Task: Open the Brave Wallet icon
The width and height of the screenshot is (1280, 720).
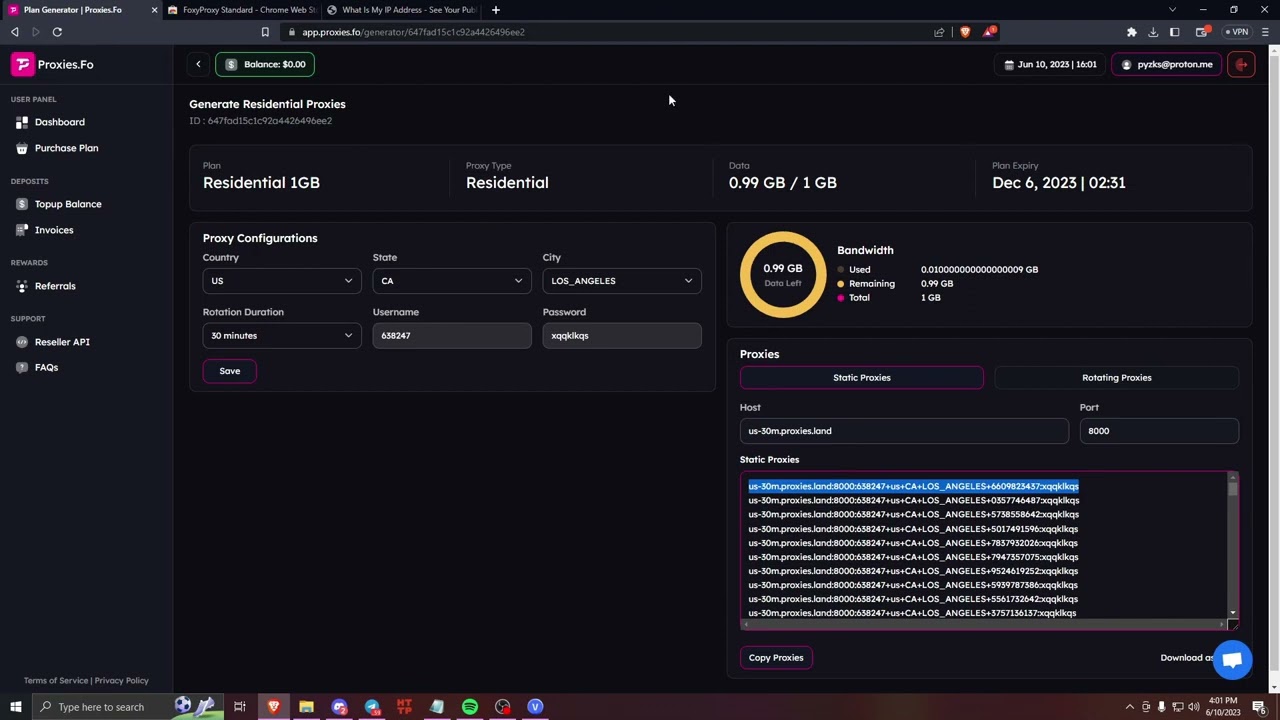Action: tap(1202, 32)
